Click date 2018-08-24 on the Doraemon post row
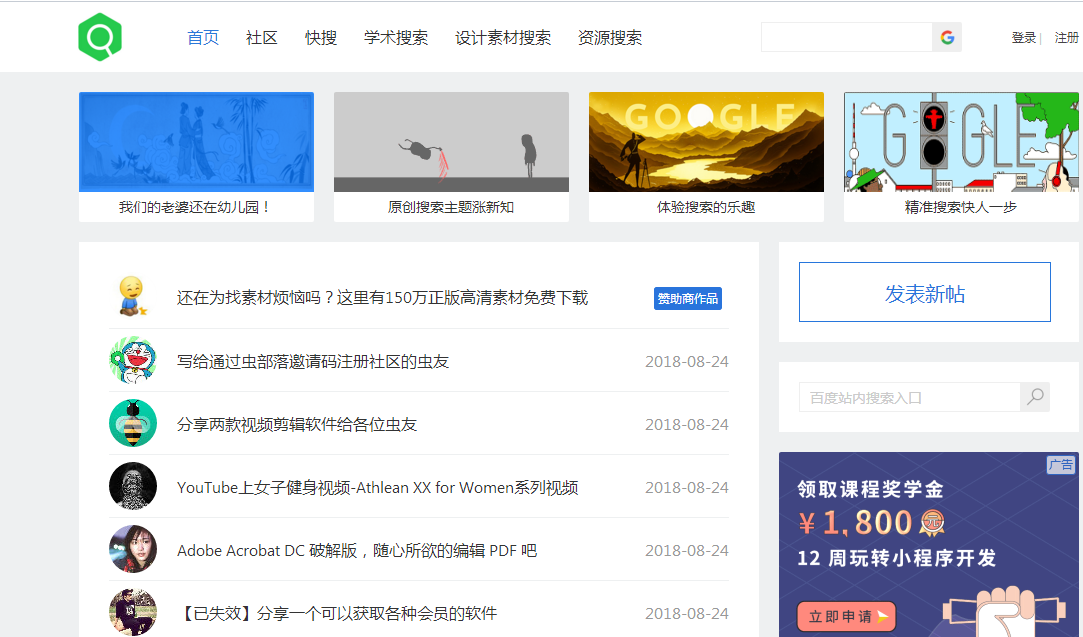The height and width of the screenshot is (637, 1083). point(687,361)
